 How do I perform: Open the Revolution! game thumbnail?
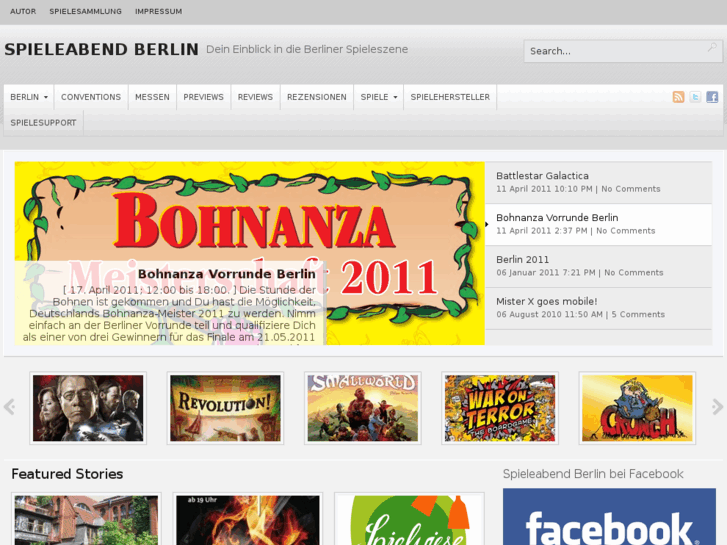[x=225, y=408]
